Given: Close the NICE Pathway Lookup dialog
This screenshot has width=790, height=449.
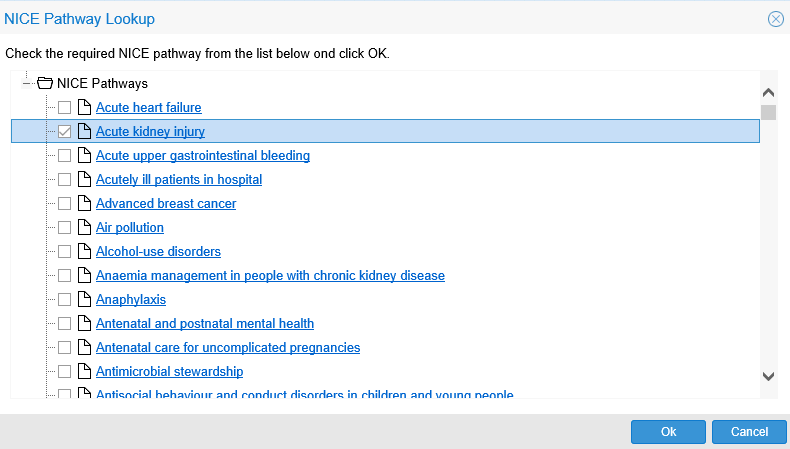Looking at the screenshot, I should (x=775, y=19).
